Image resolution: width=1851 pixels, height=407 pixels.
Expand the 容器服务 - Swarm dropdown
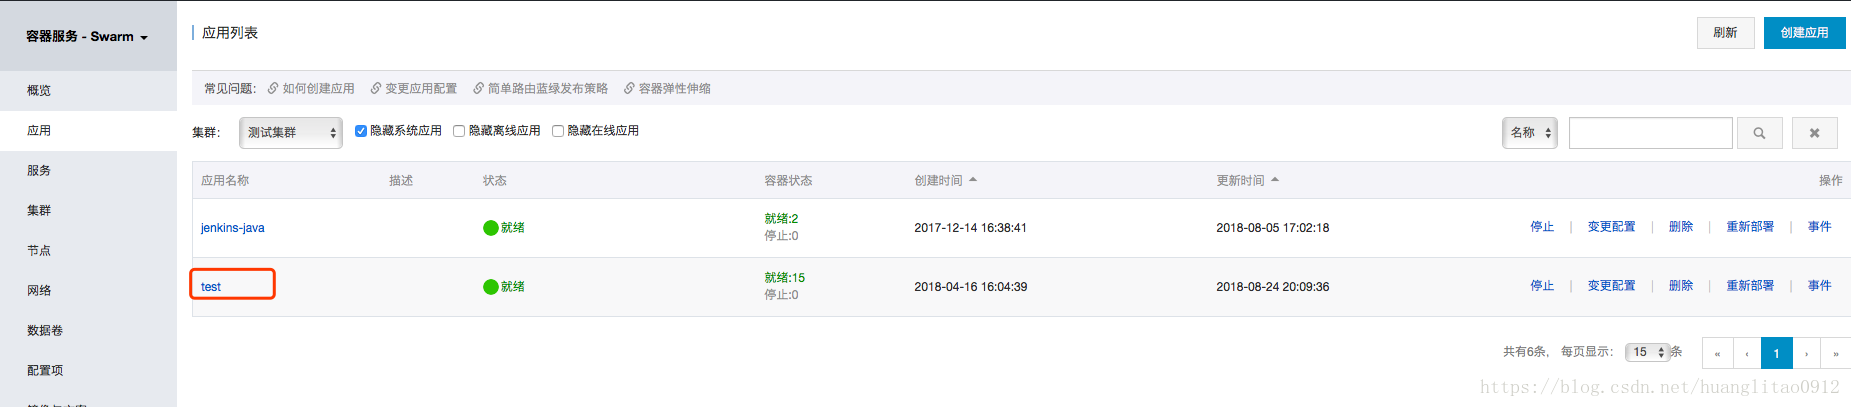click(87, 36)
